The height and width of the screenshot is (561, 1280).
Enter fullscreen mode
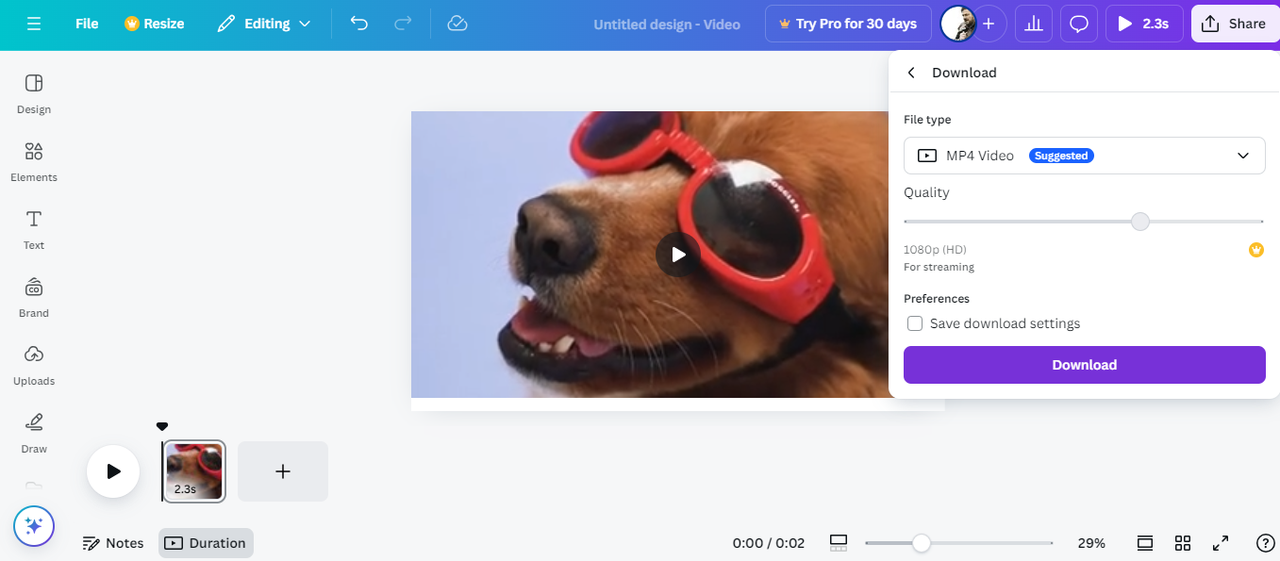1221,543
